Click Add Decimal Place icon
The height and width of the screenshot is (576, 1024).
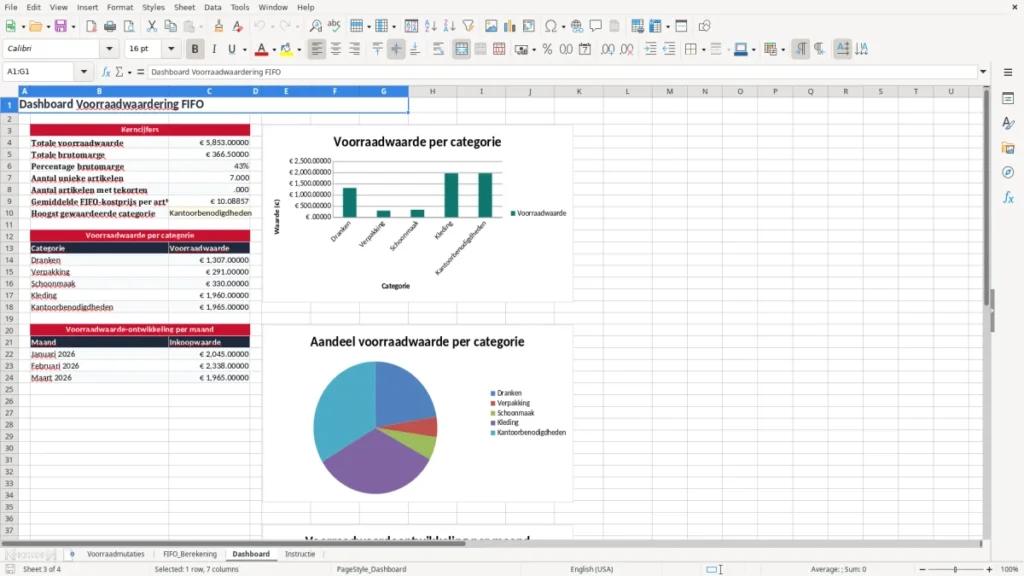(x=607, y=49)
